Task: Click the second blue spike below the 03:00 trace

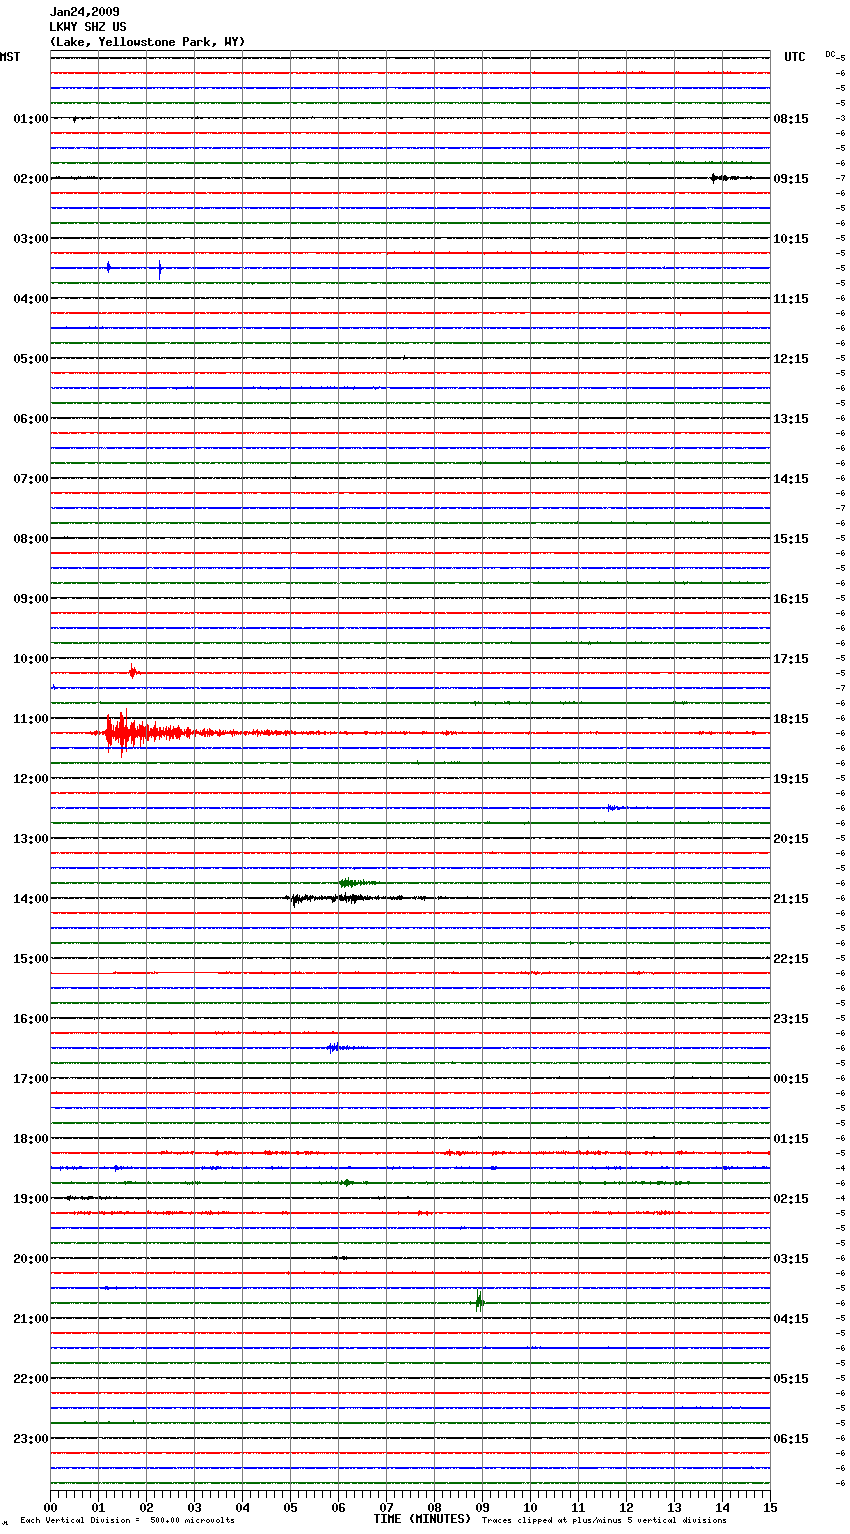Action: point(160,267)
